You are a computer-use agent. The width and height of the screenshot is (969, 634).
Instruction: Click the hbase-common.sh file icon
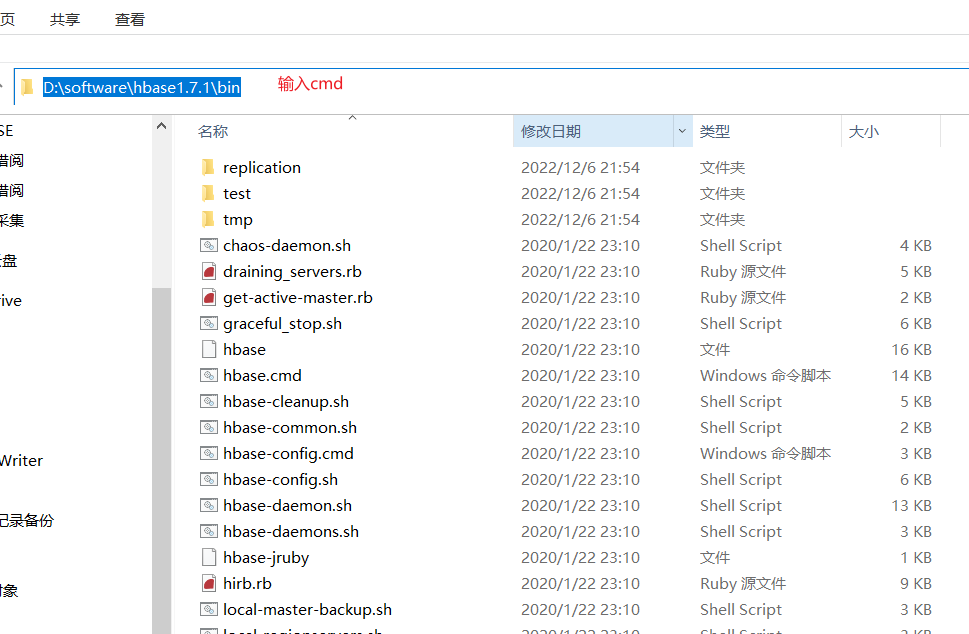[x=209, y=427]
